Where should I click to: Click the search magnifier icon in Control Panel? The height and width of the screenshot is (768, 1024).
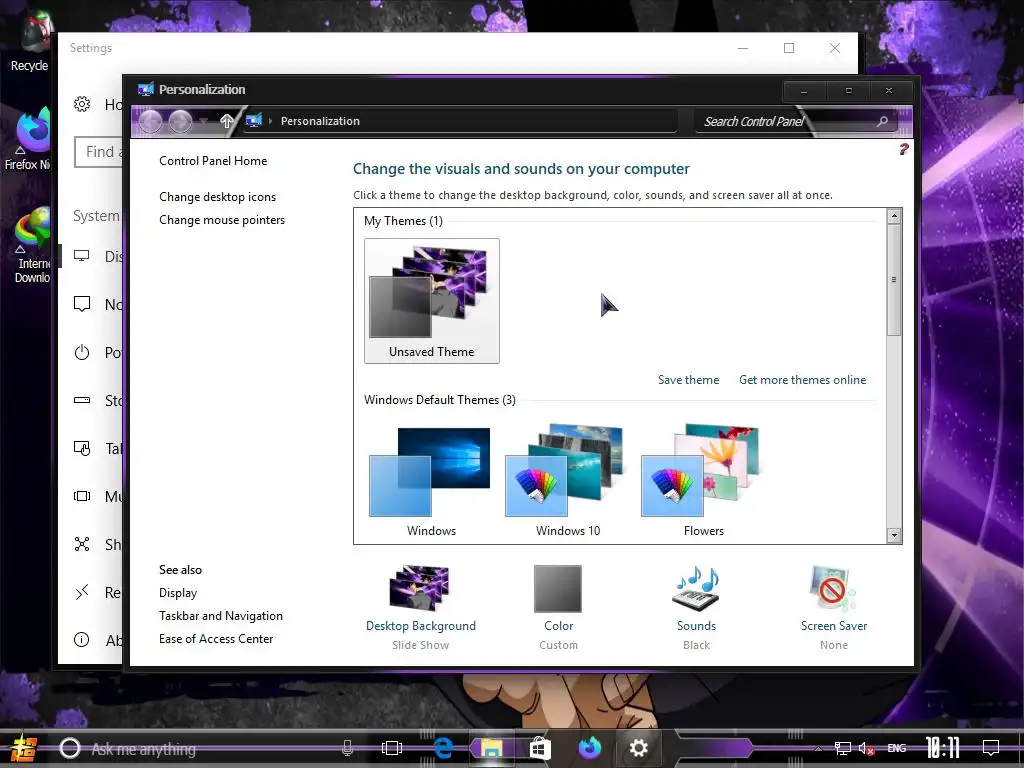click(x=882, y=121)
